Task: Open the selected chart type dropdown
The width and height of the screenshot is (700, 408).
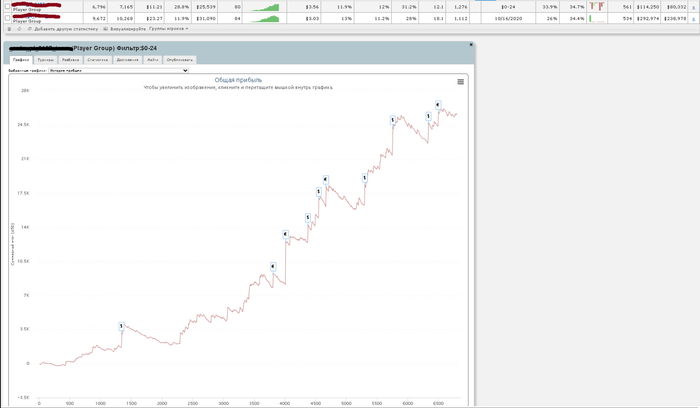Action: click(118, 71)
